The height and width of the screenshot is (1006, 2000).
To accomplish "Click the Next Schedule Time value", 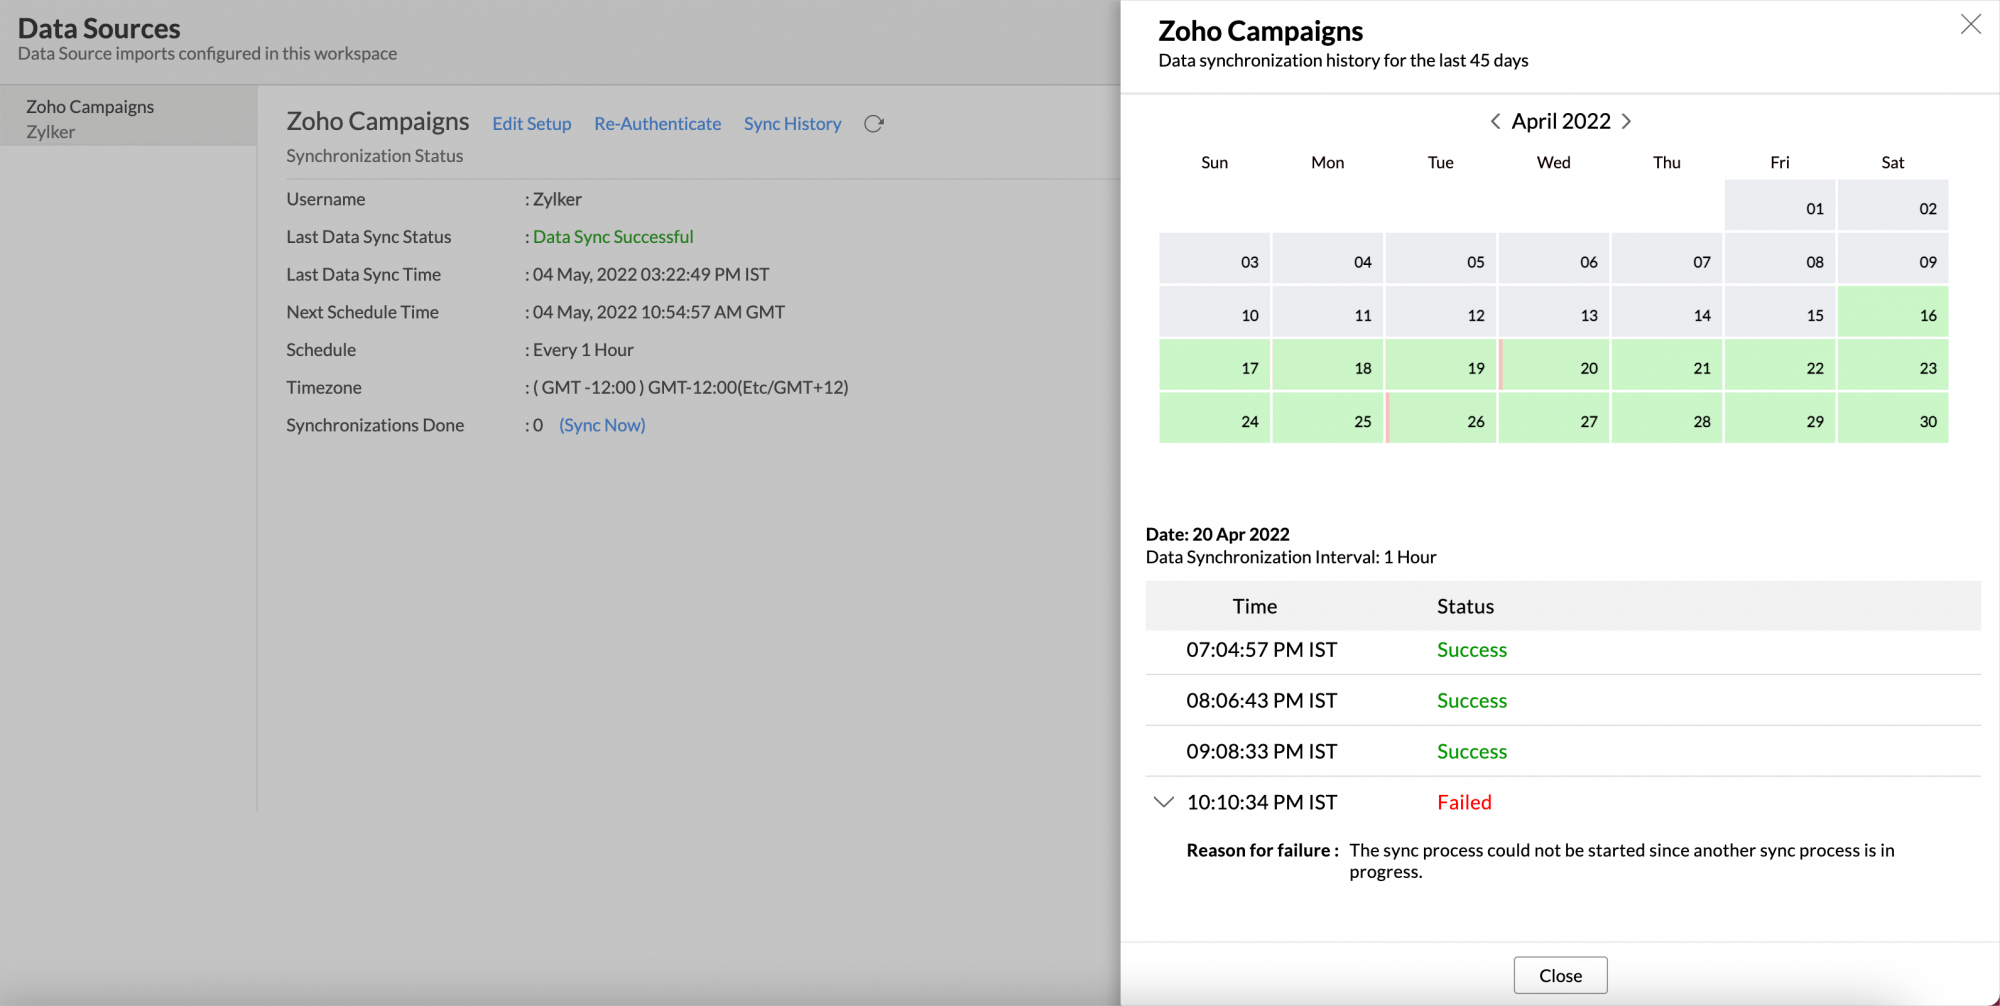I will click(658, 312).
